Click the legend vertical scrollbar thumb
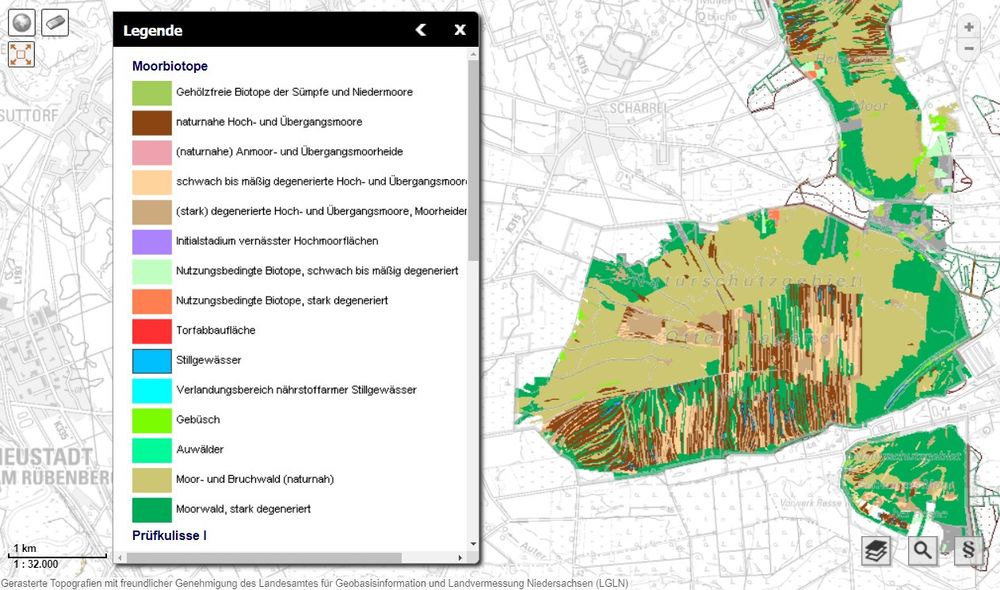The image size is (1000, 590). point(473,160)
